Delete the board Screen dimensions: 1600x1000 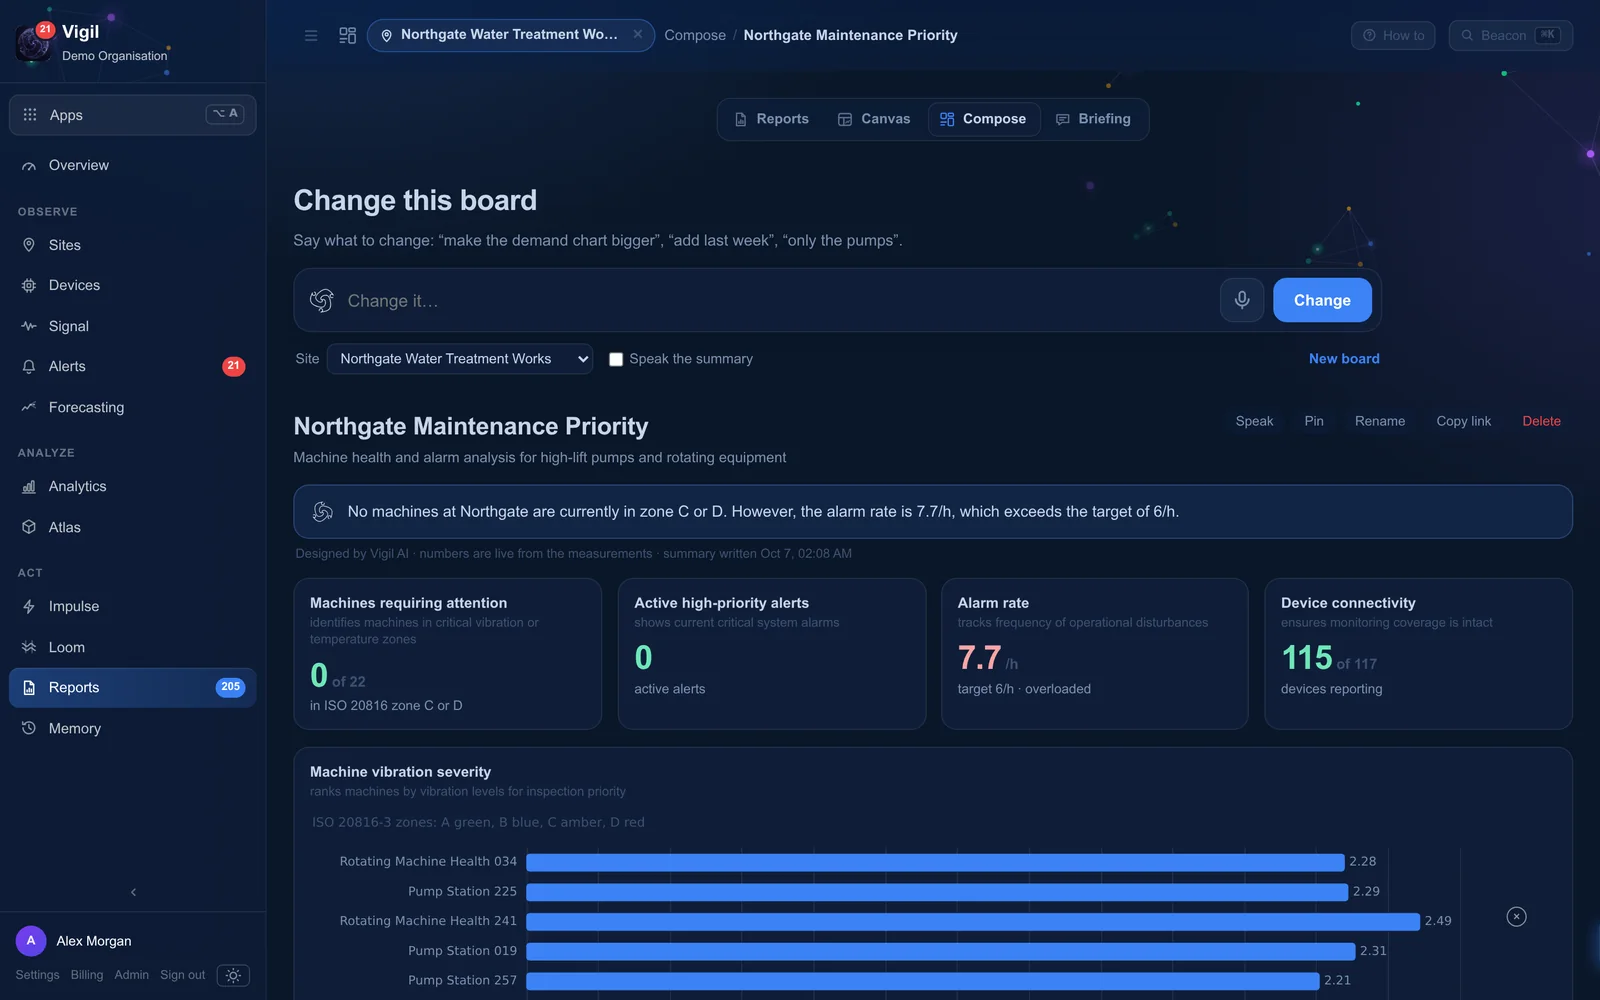click(x=1541, y=421)
